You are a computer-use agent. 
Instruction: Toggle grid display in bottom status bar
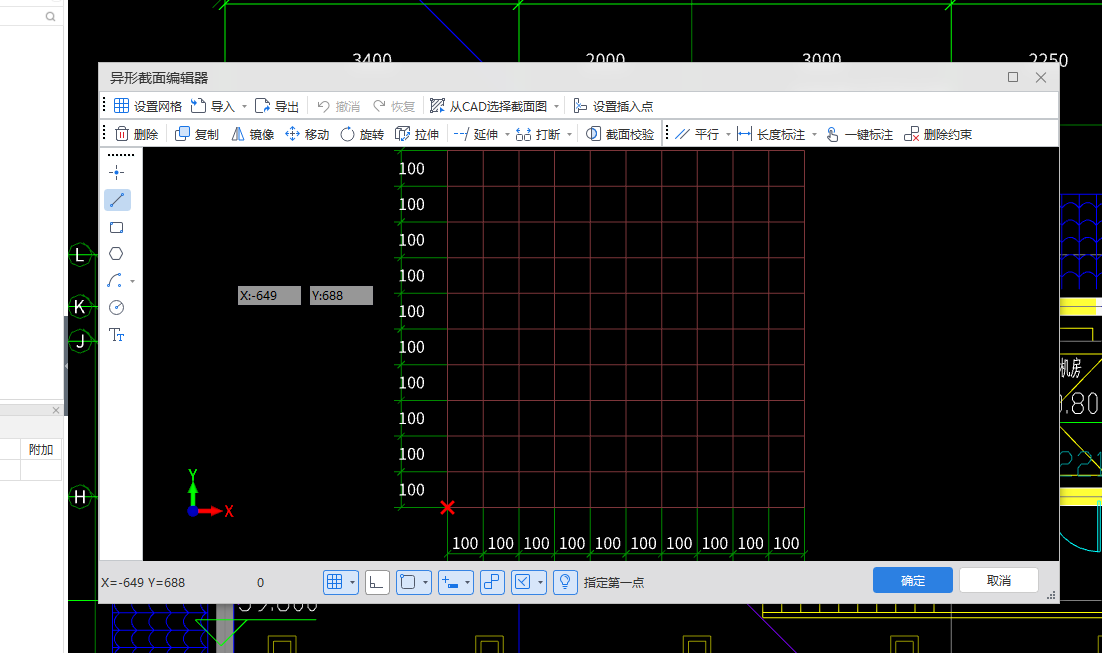[x=335, y=582]
